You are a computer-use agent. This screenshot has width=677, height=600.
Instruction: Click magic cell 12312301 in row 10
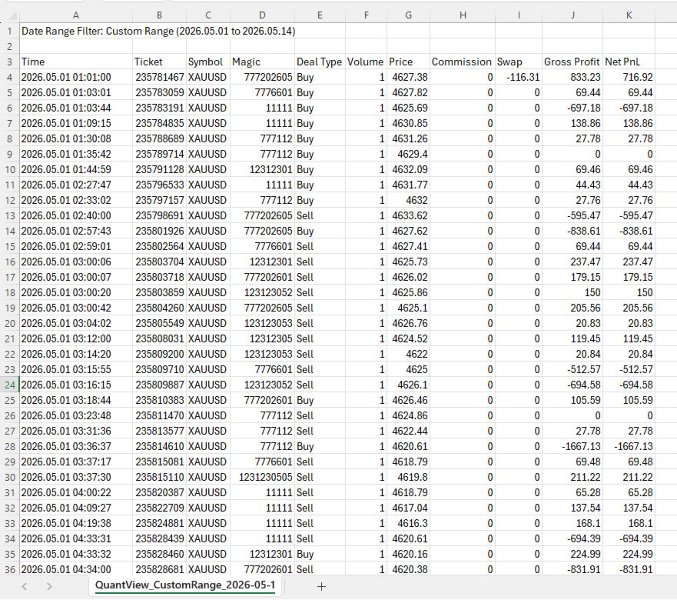[x=262, y=169]
